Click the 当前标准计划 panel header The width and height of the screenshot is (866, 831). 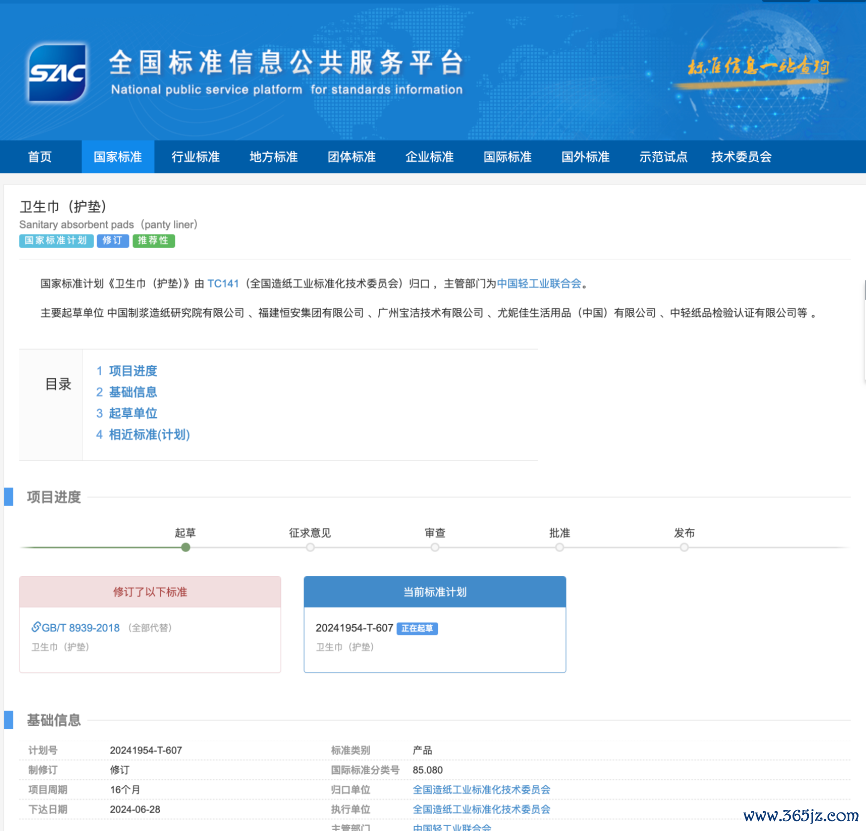click(x=435, y=592)
